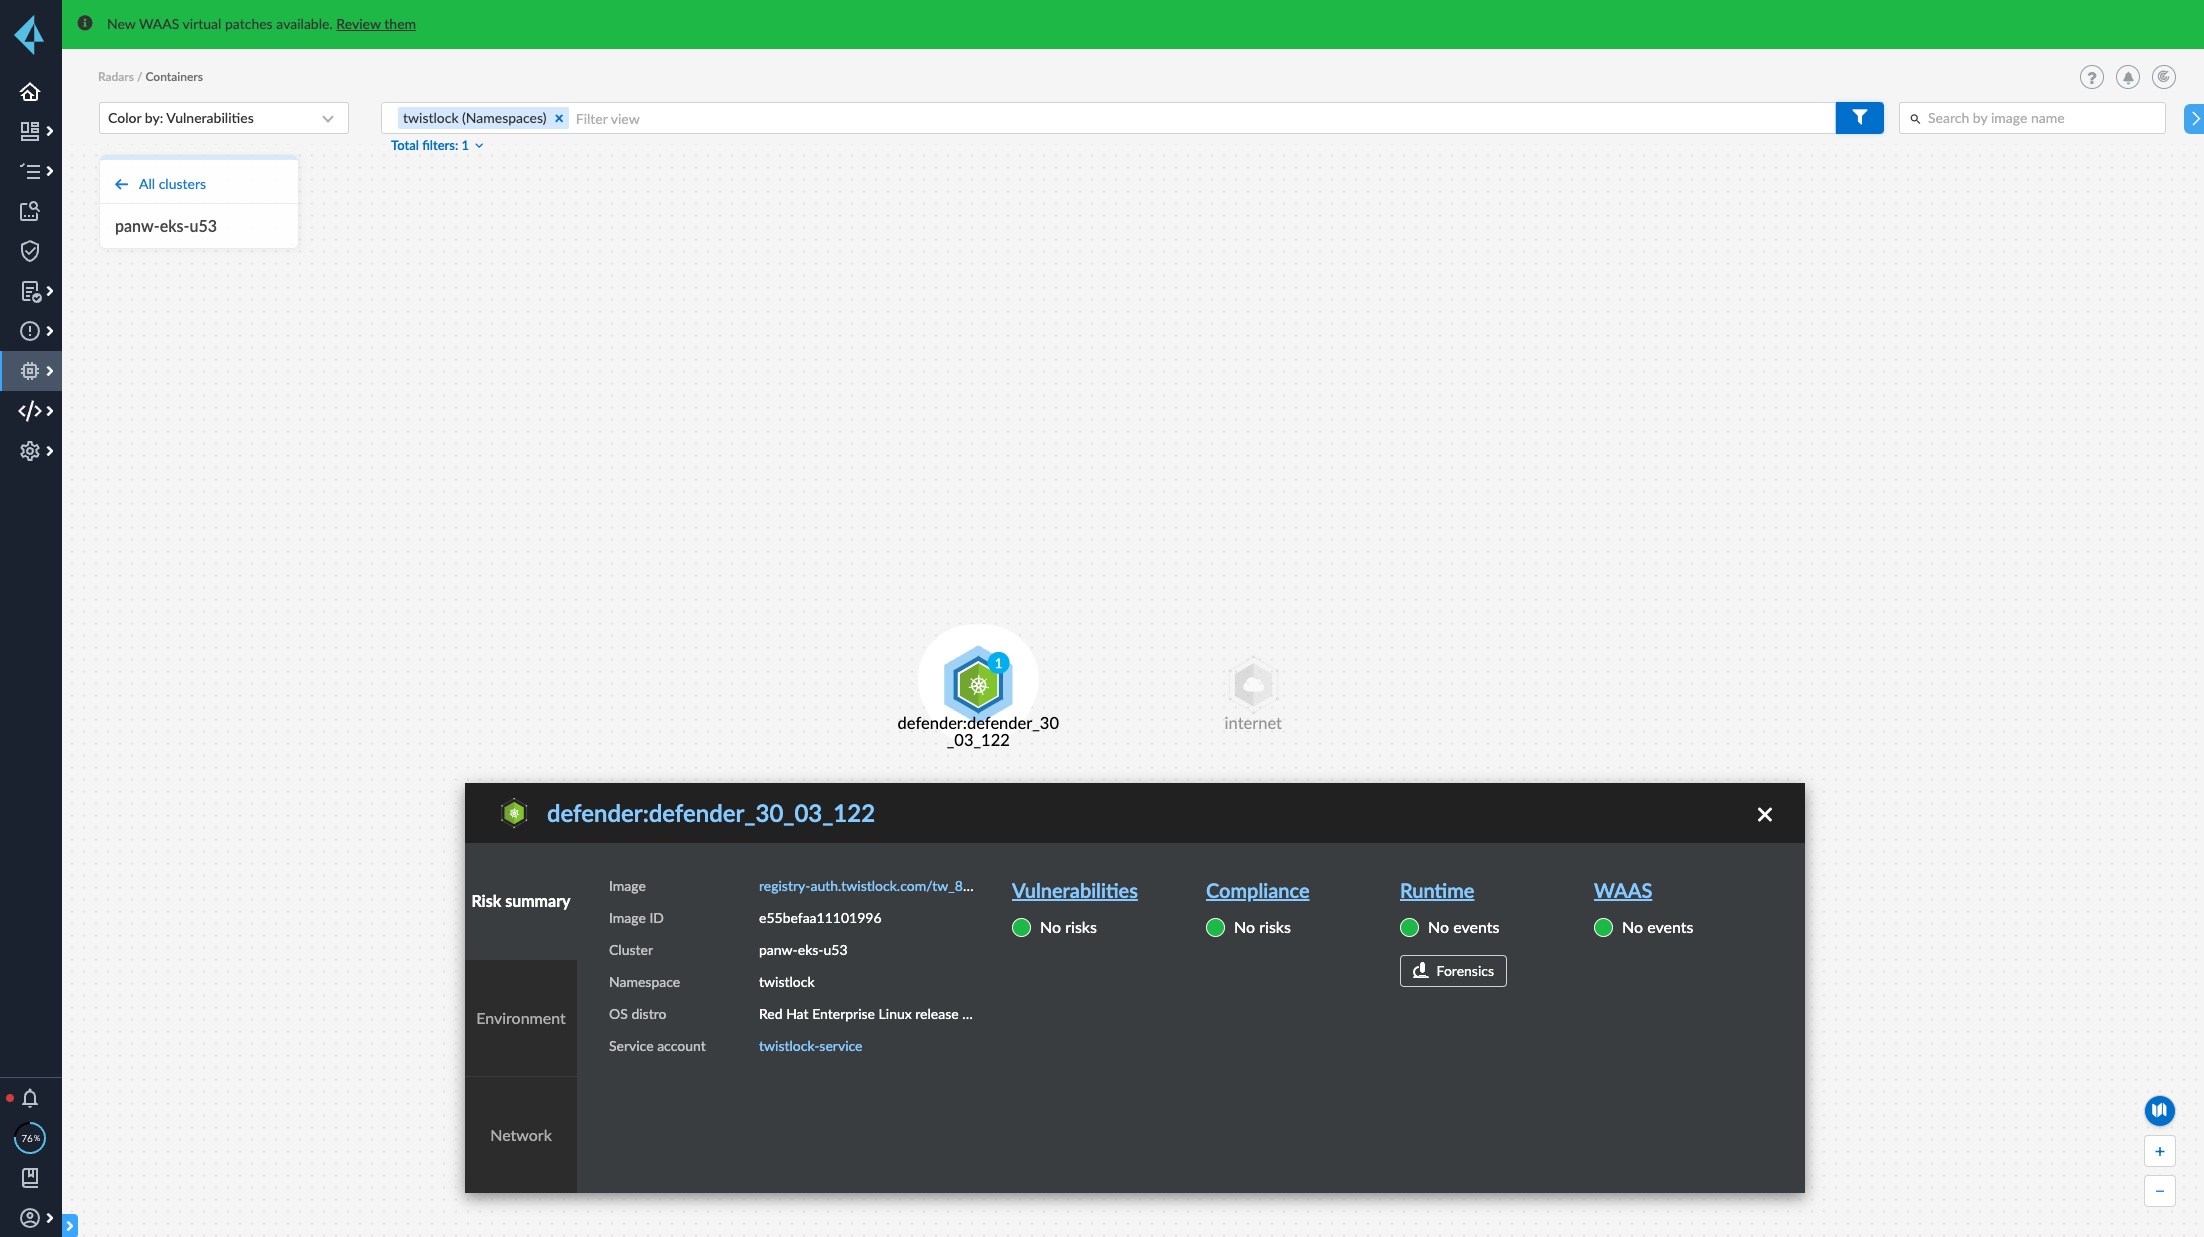Click the Forensics button
This screenshot has height=1237, width=2204.
click(1452, 971)
